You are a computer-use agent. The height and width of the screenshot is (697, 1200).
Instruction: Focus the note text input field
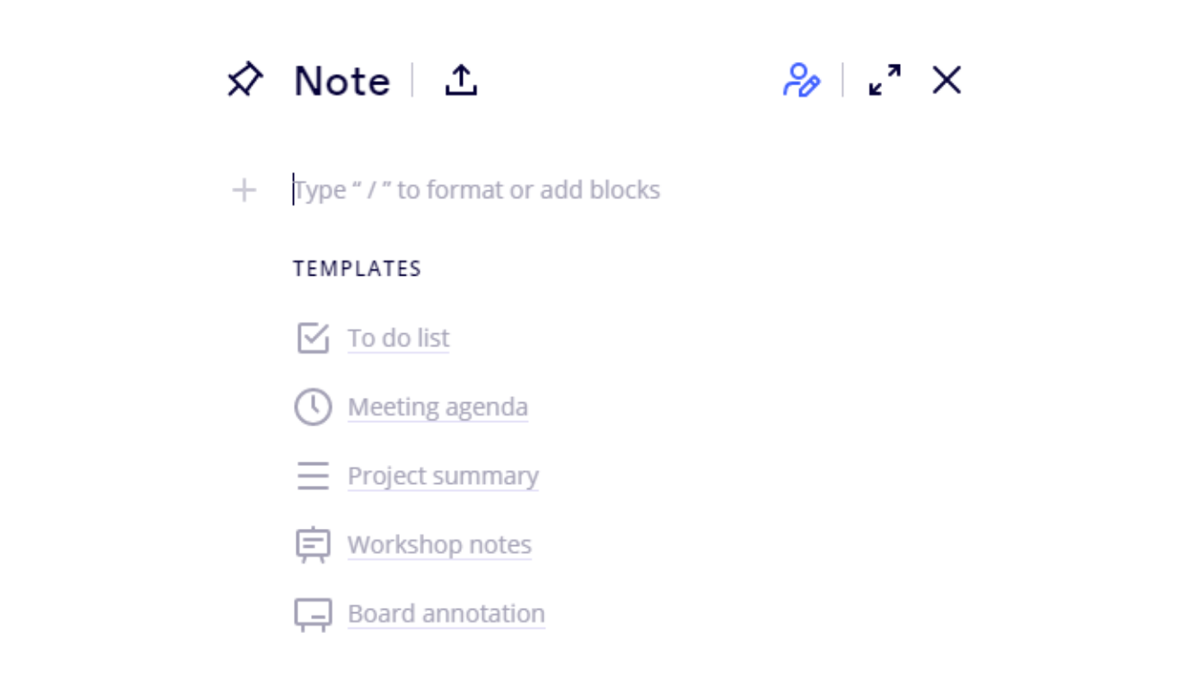point(600,190)
